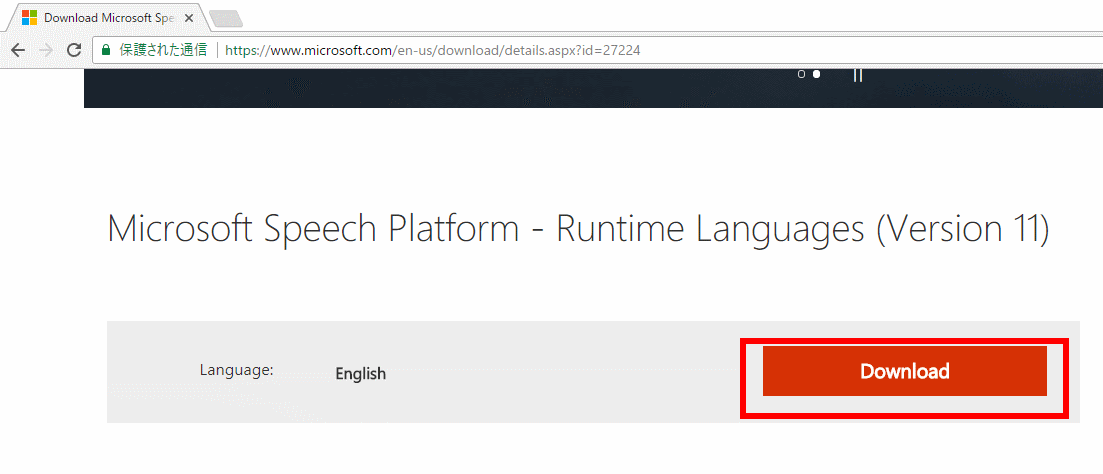Pause the banner carousel rotation
This screenshot has width=1103, height=474.
pos(857,74)
